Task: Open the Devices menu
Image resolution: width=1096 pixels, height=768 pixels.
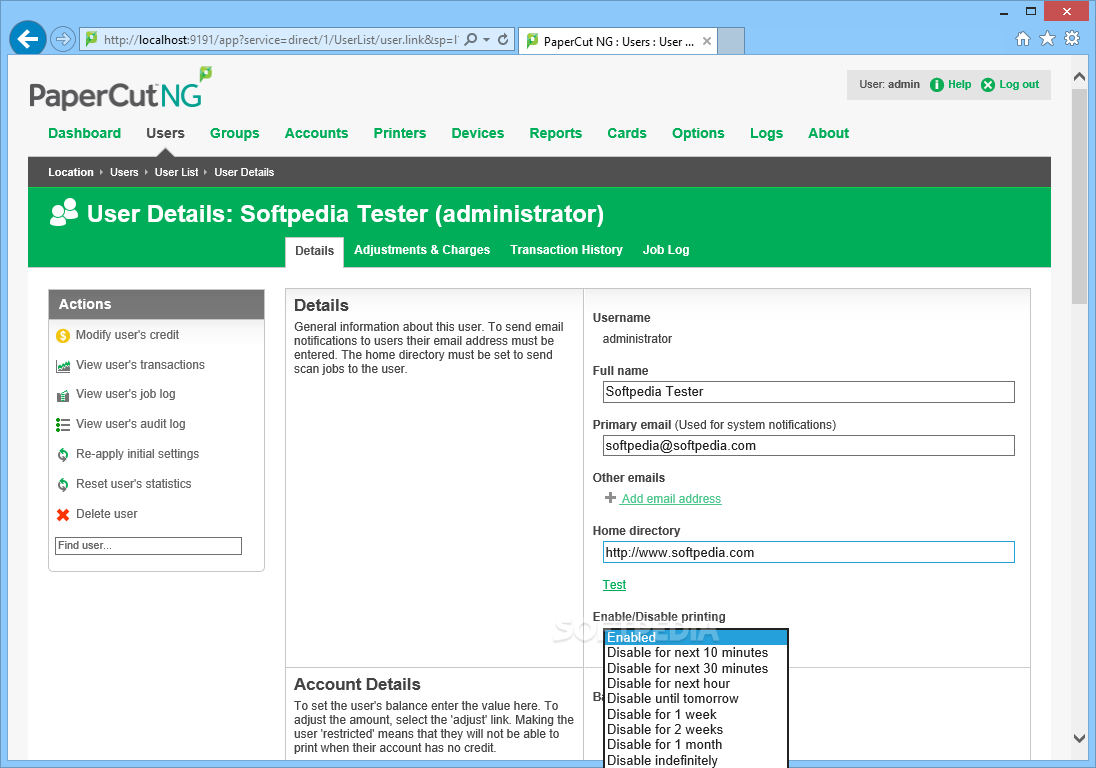Action: 477,133
